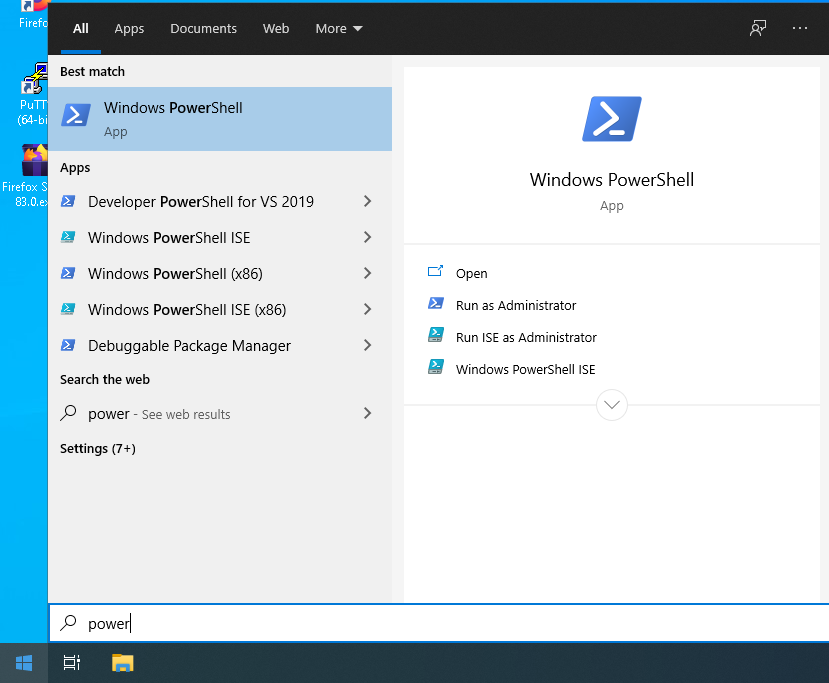Switch to the Apps search tab
The width and height of the screenshot is (829, 683).
pyautogui.click(x=129, y=29)
